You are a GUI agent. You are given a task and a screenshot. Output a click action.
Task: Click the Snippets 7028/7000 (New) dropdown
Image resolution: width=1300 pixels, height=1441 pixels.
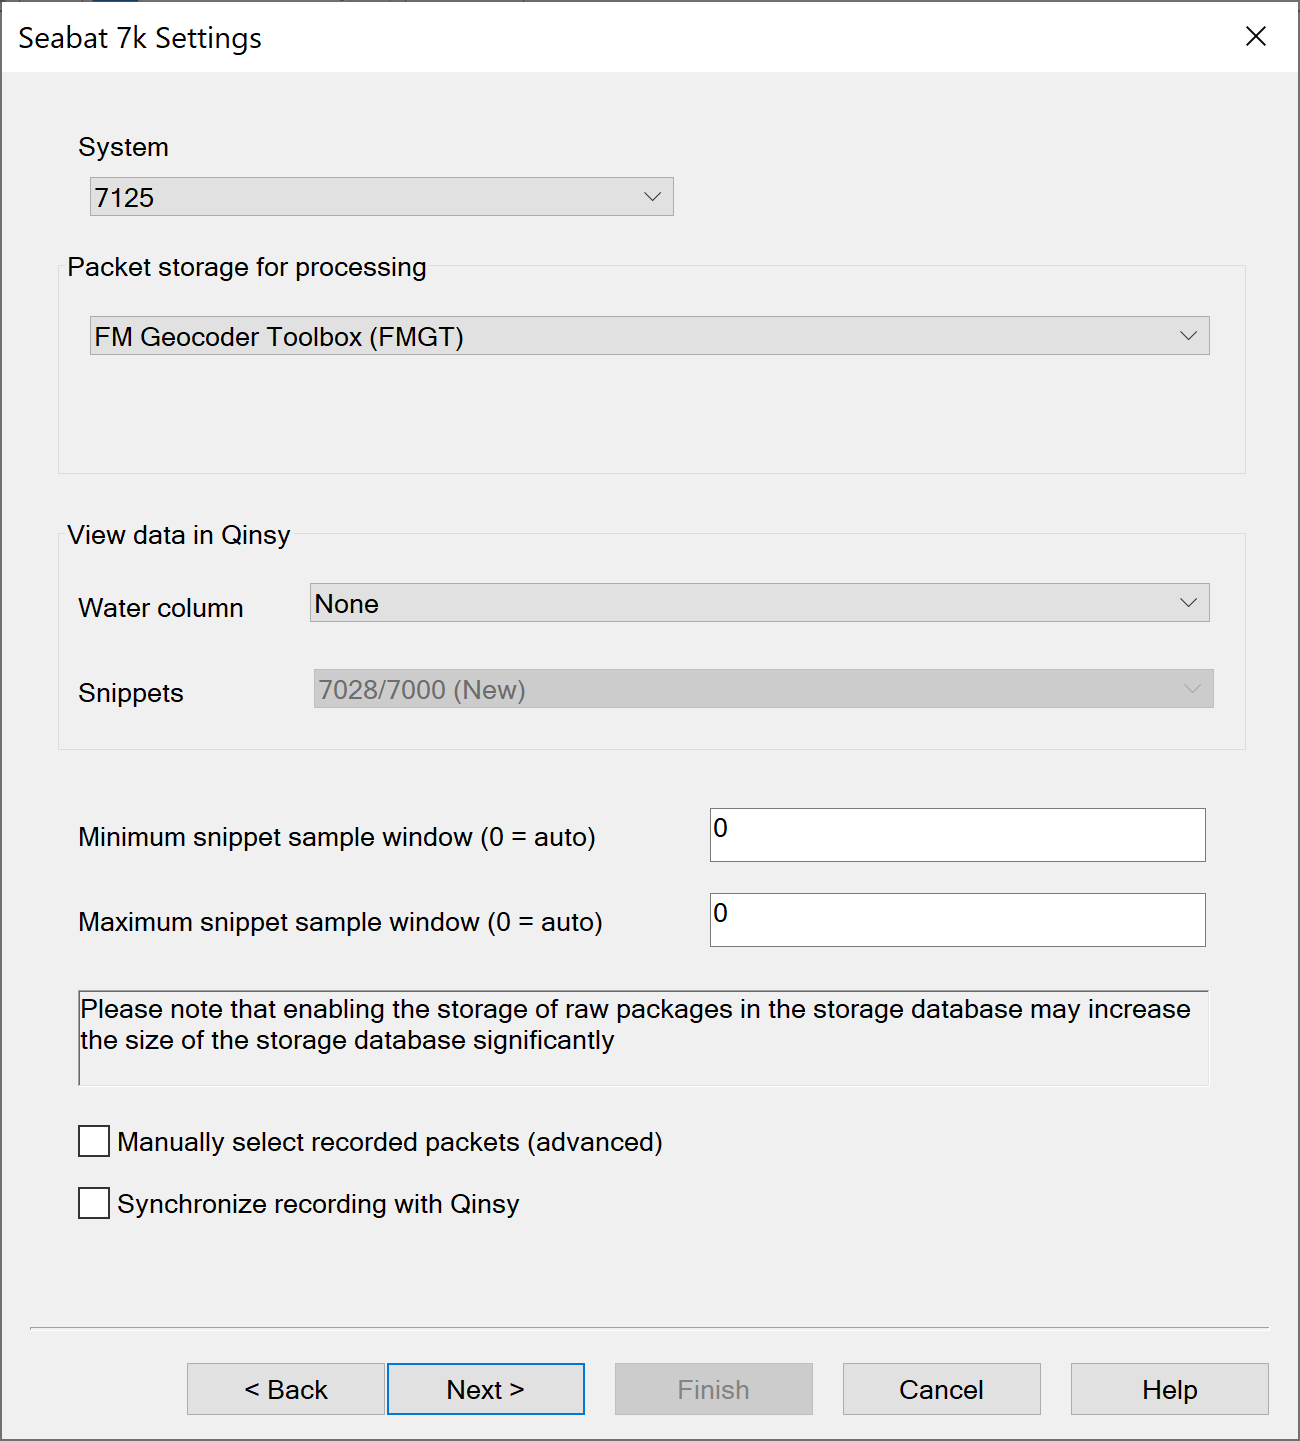pos(762,689)
